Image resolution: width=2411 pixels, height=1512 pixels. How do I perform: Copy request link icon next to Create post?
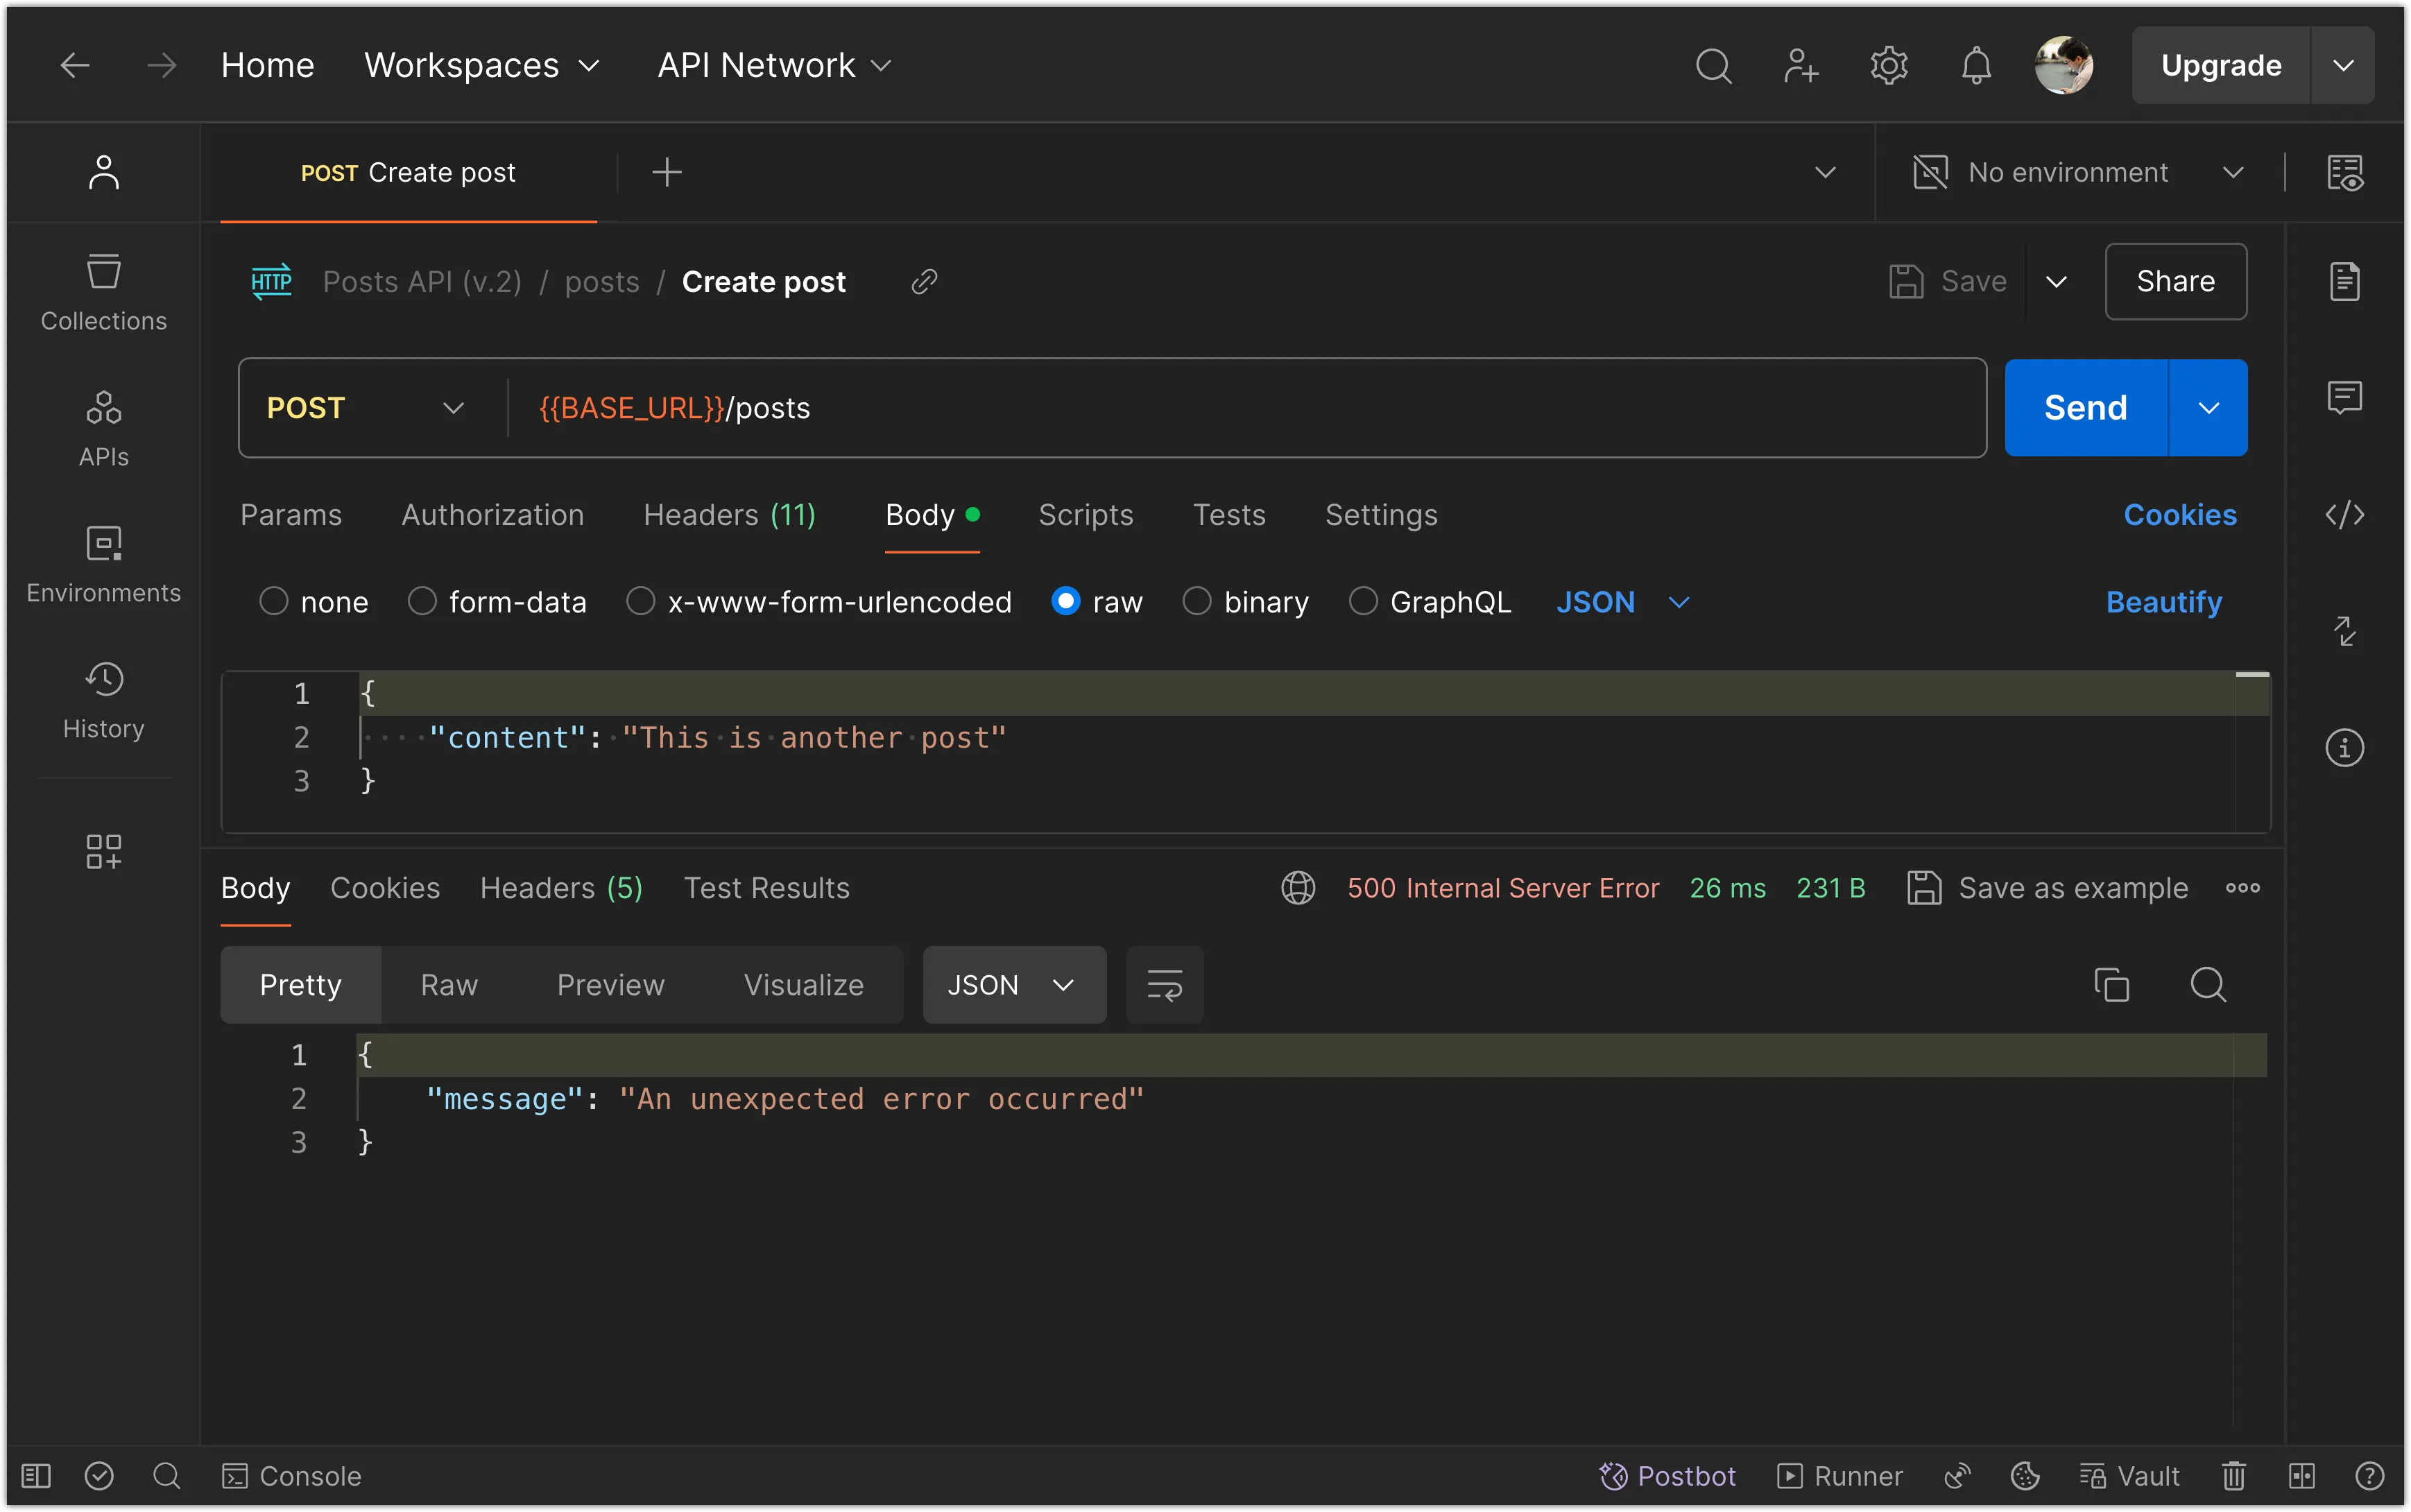pos(924,282)
